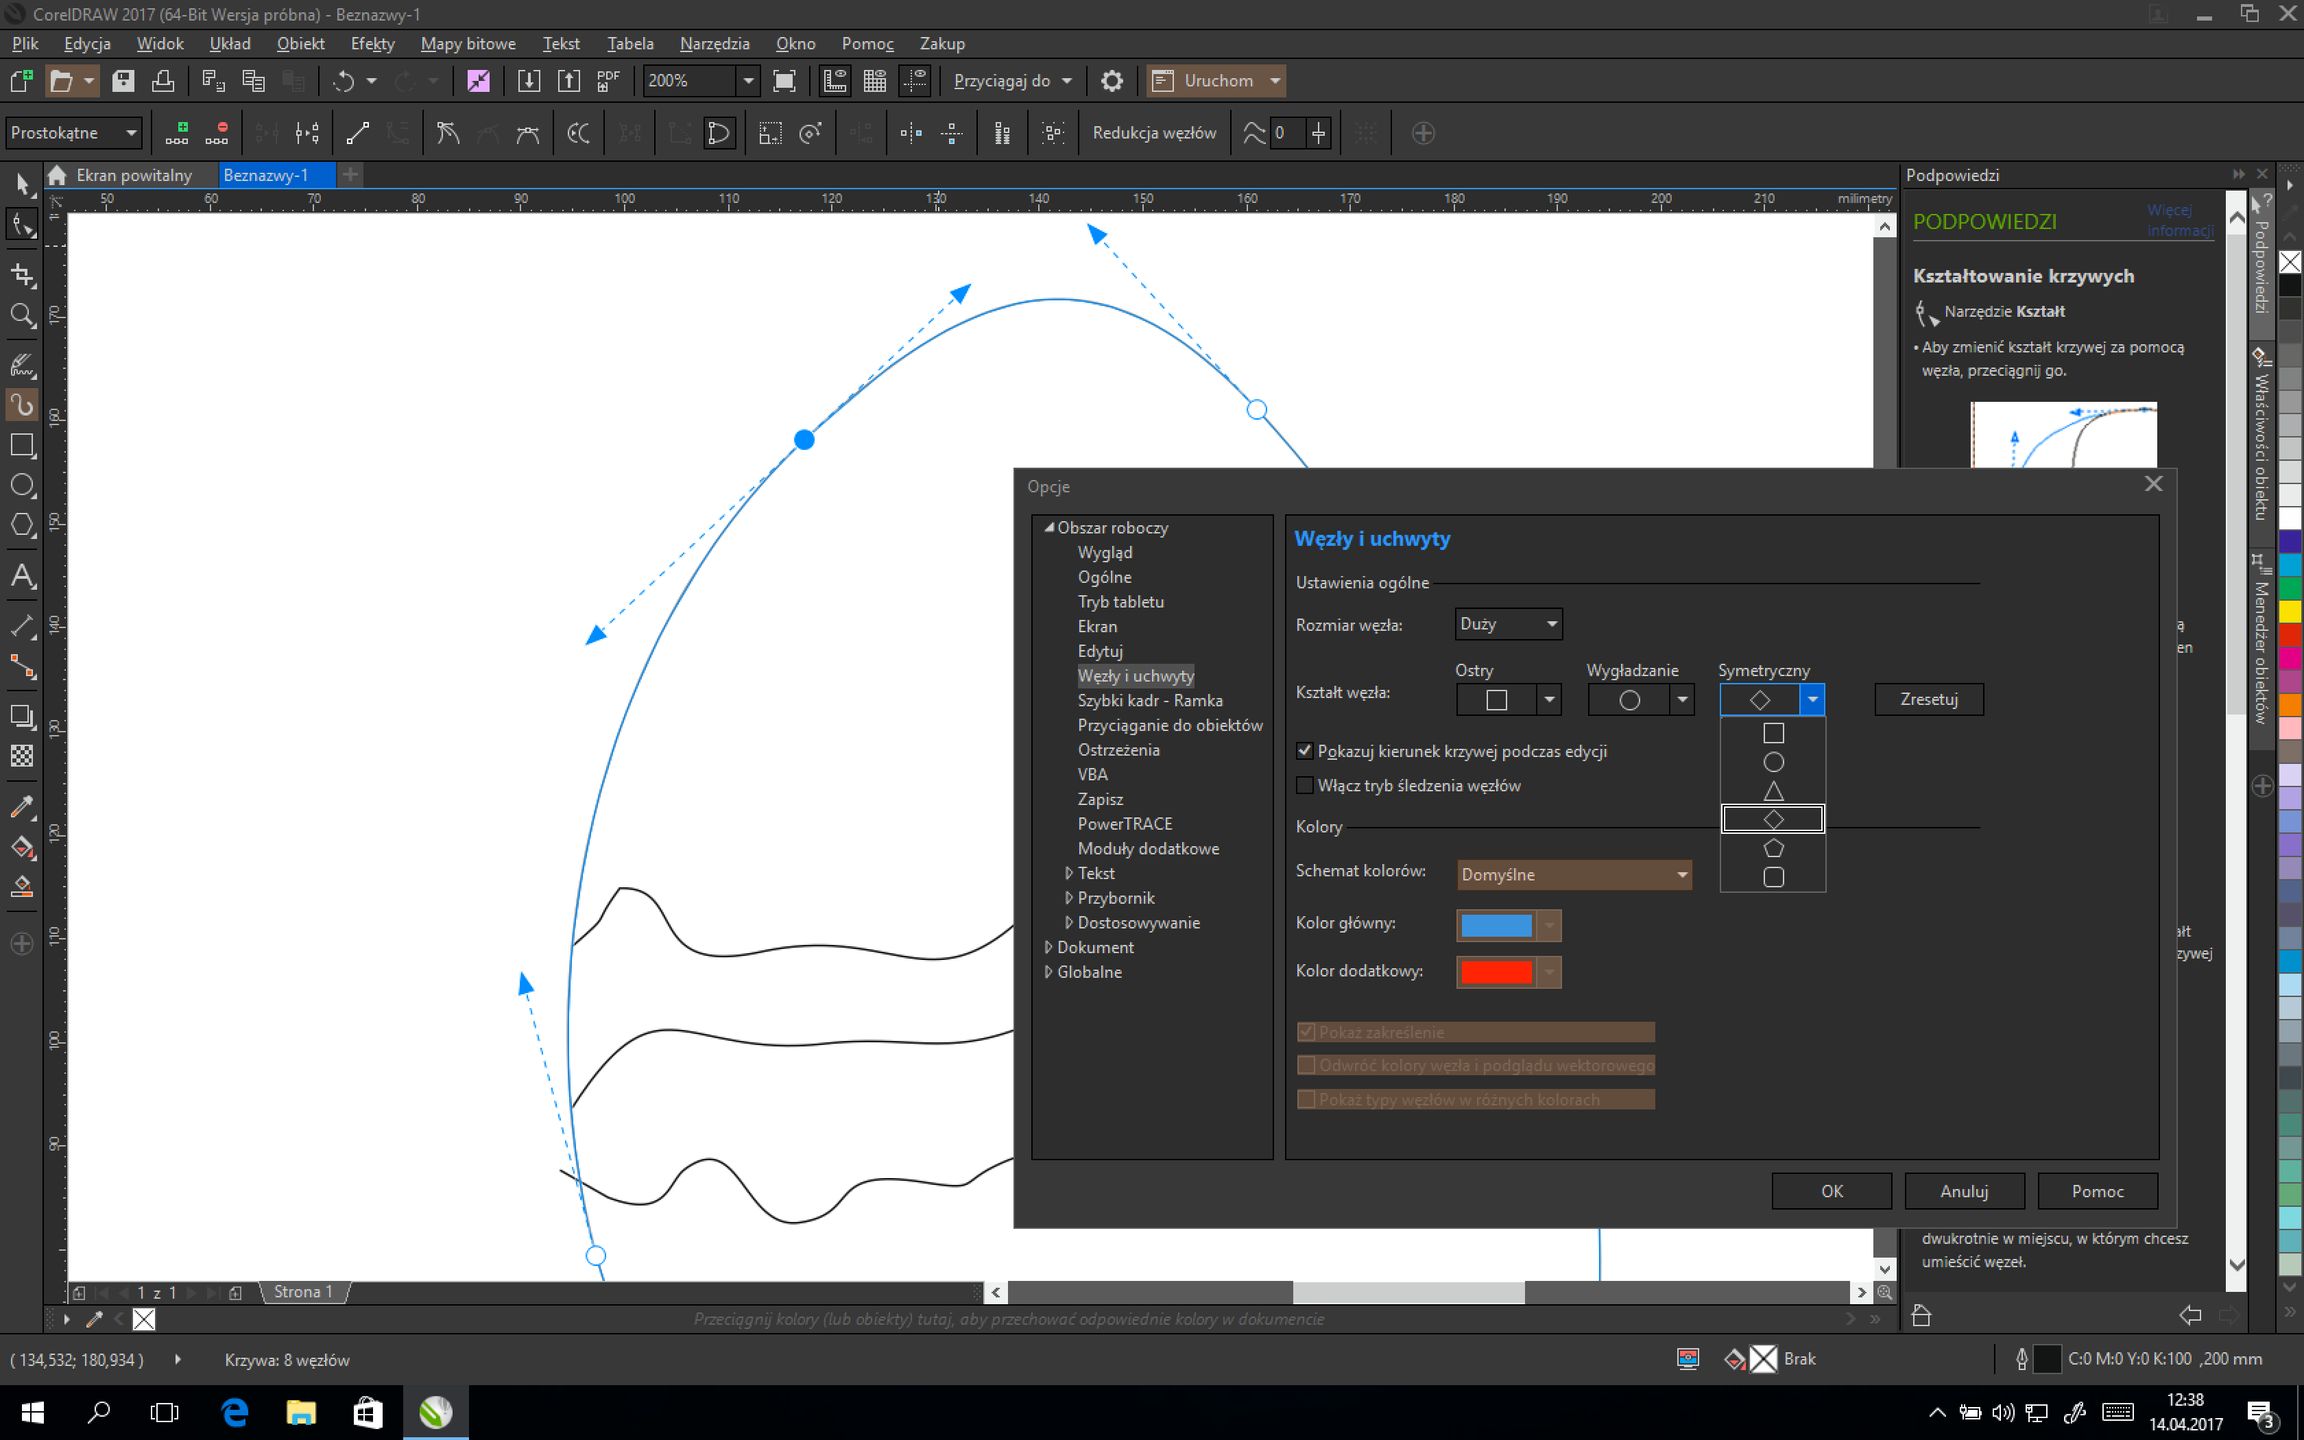The height and width of the screenshot is (1440, 2304).
Task: Uncheck Pokazuj kierunek krzywej podczas edycji
Action: point(1304,751)
